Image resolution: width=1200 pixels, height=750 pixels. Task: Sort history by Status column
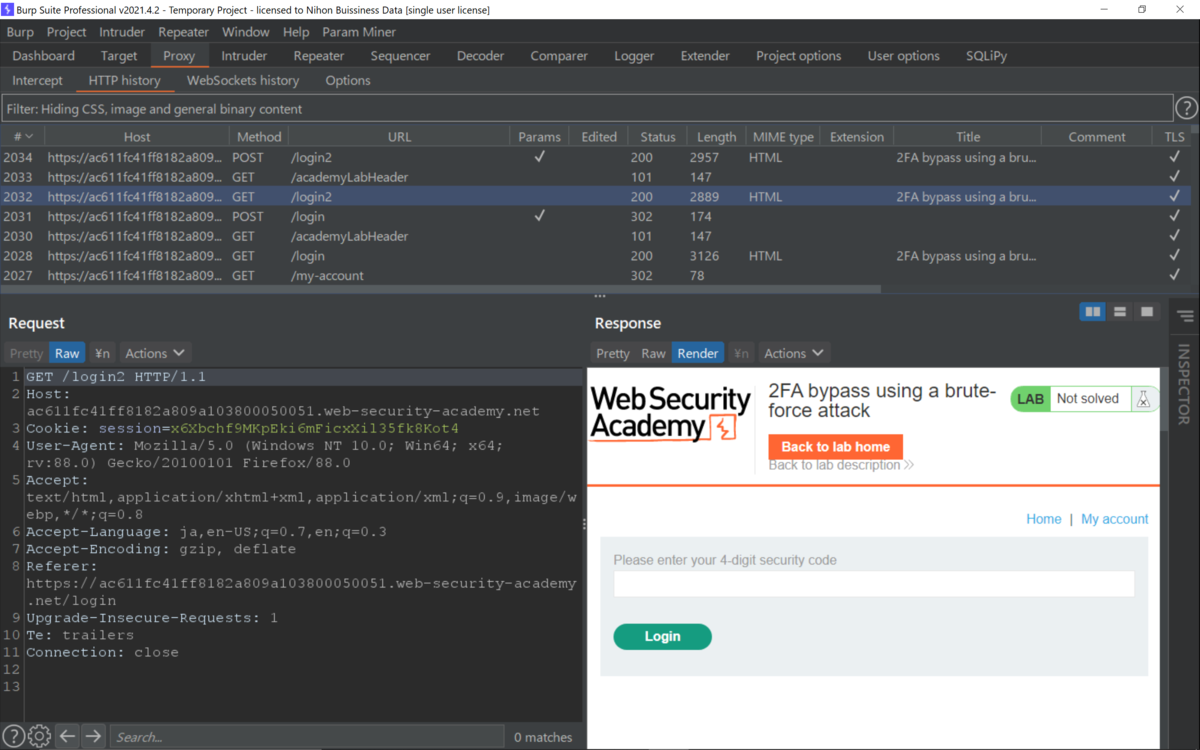(x=657, y=137)
